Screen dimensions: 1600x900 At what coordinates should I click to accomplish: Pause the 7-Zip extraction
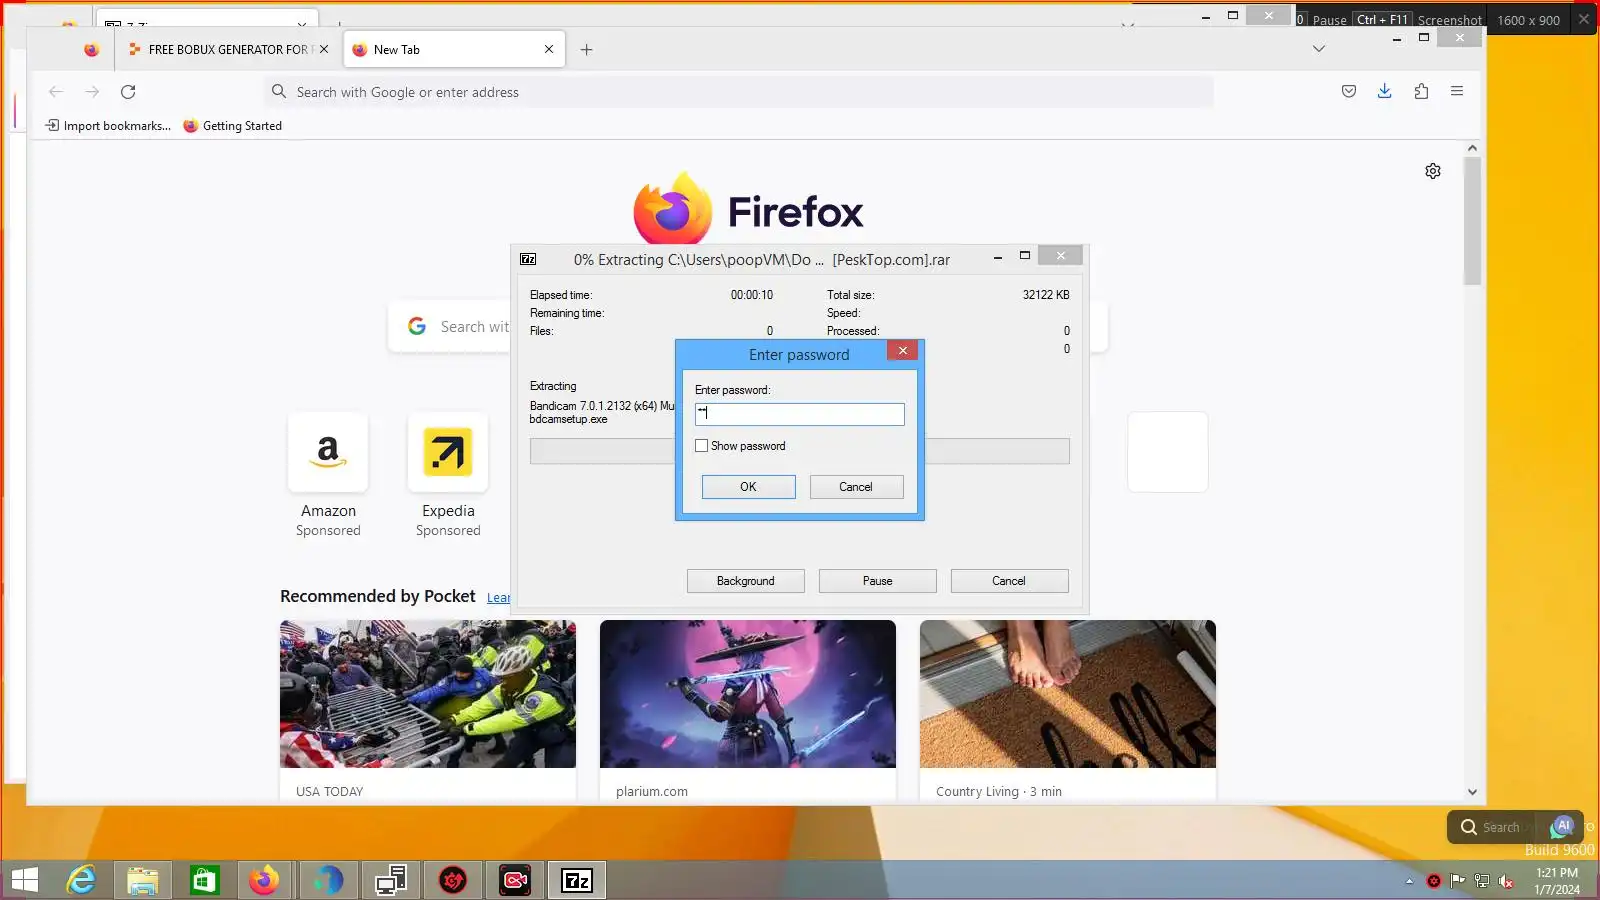878,581
